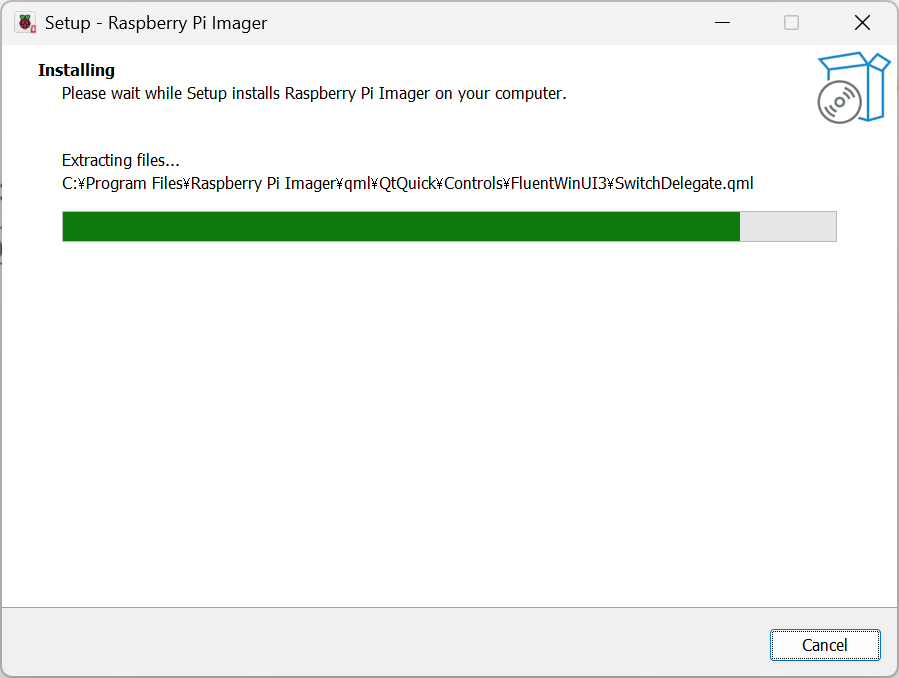The width and height of the screenshot is (899, 678).
Task: Click the "Setup - Raspberry Pi Imager" window title
Action: pyautogui.click(x=156, y=23)
